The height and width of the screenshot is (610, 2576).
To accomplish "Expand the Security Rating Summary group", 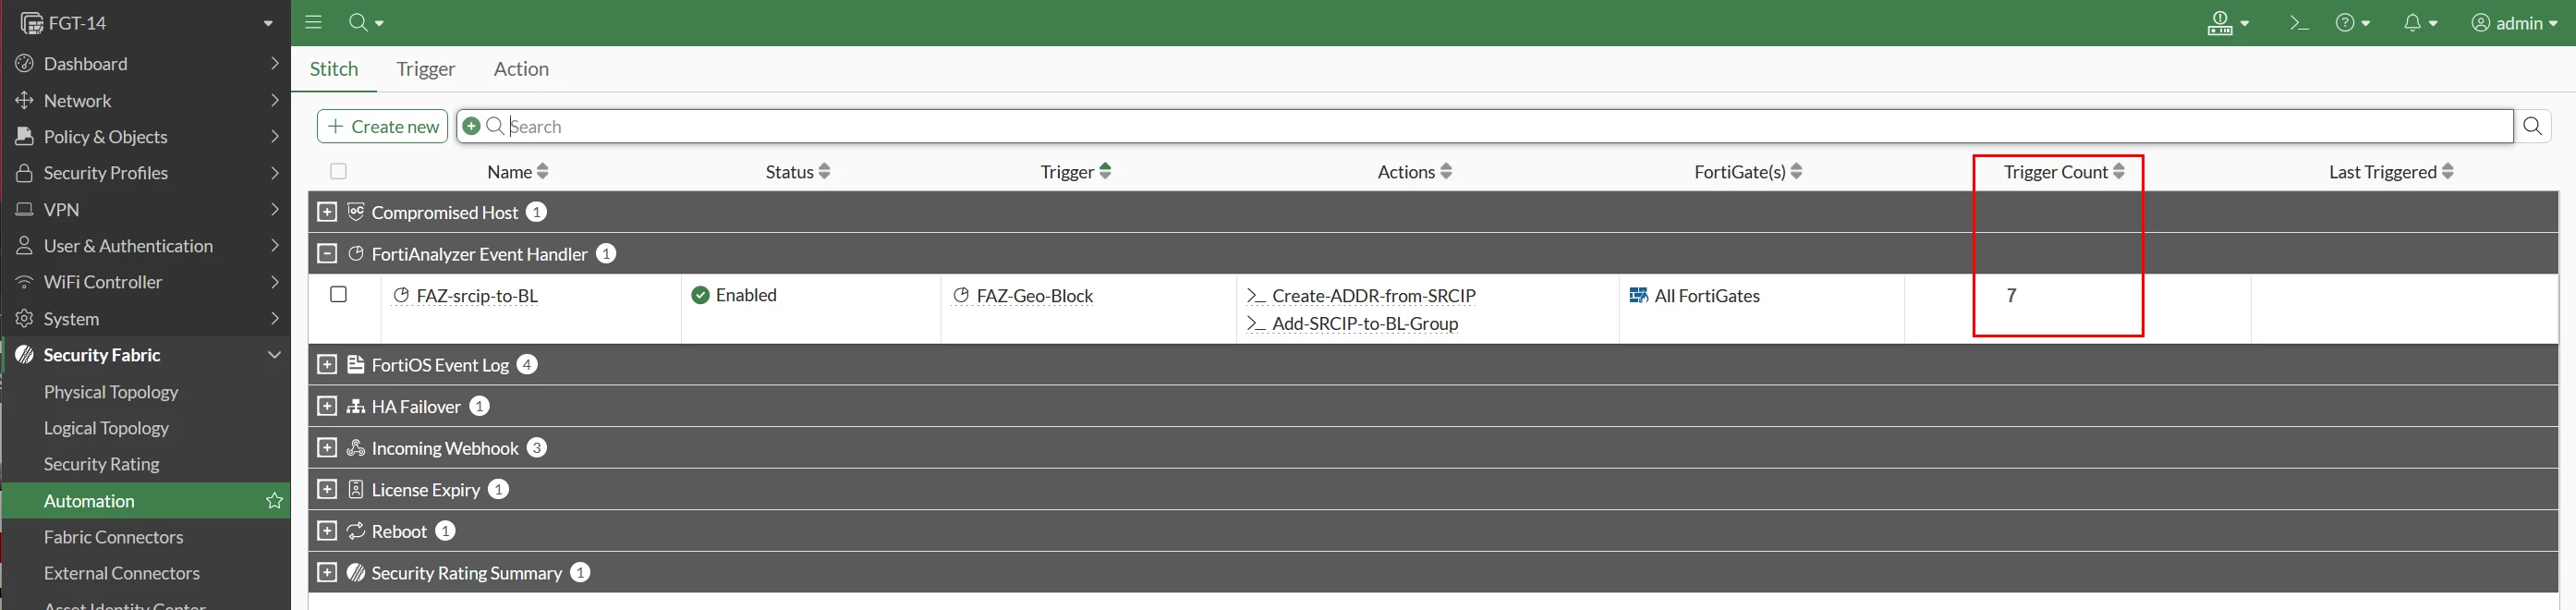I will (327, 572).
